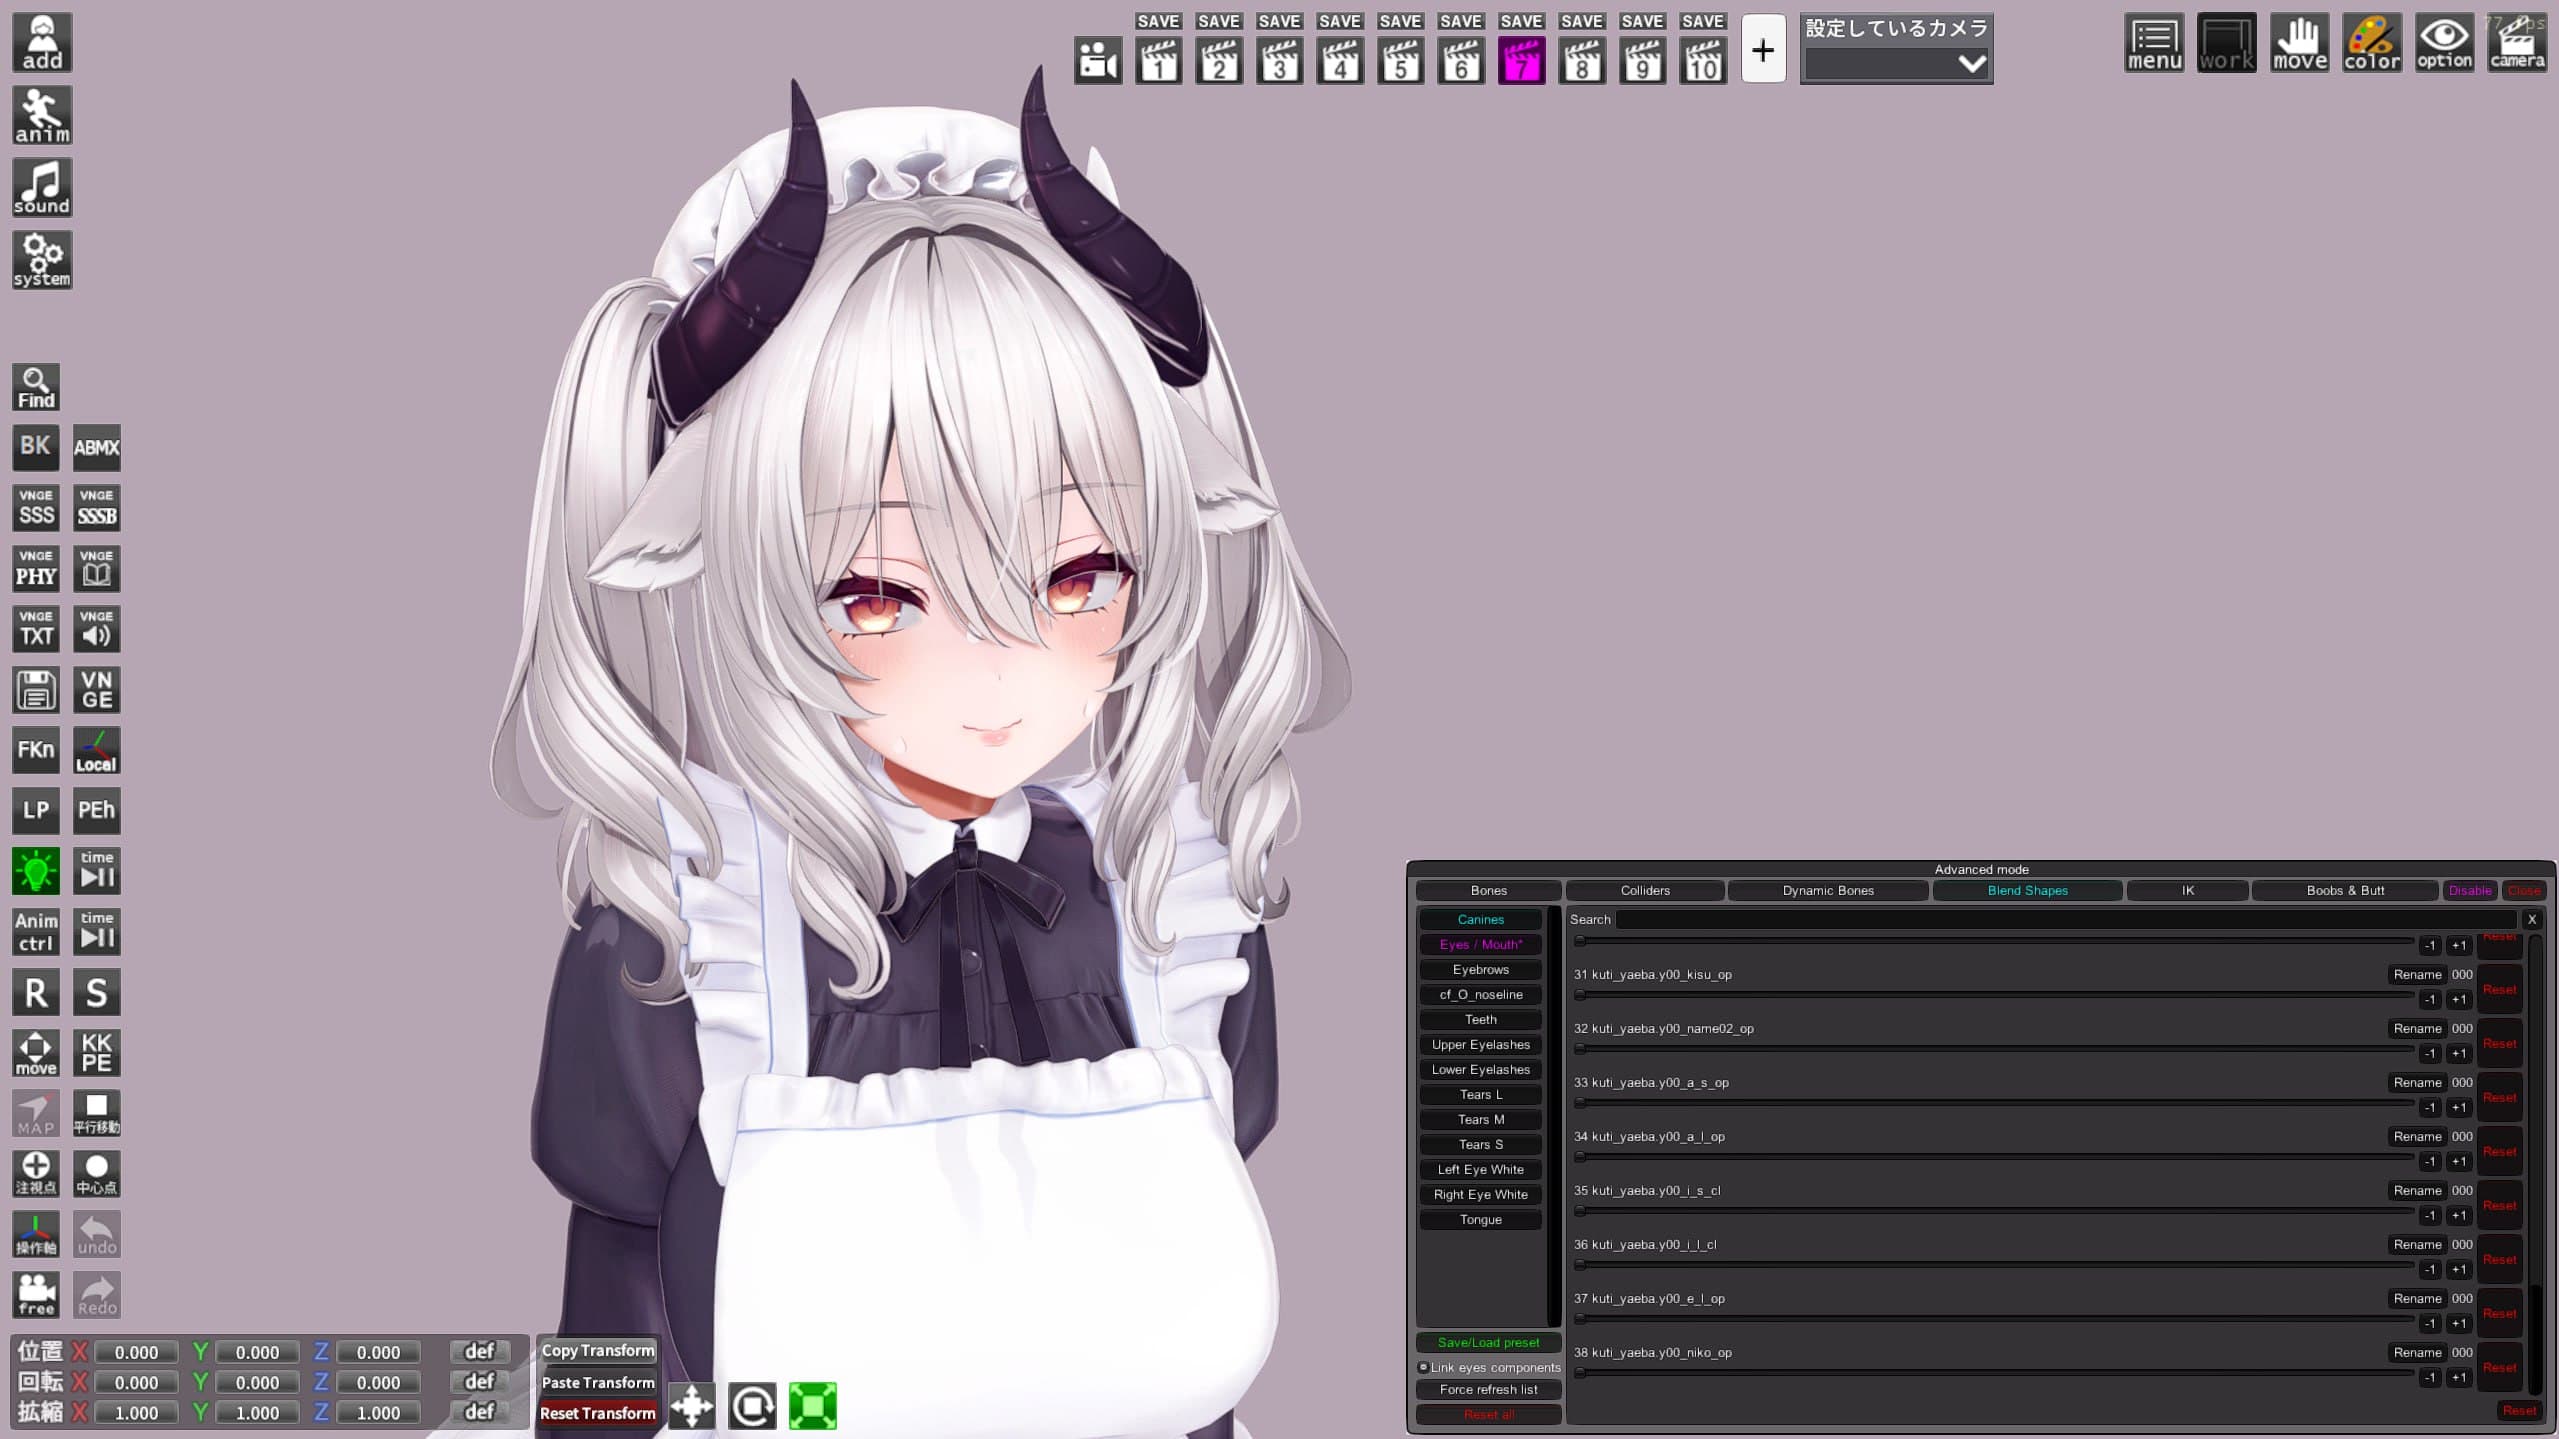The width and height of the screenshot is (2559, 1439).
Task: Click the kuti_yaeba.y00_kisu_op blend shape slider
Action: (x=1995, y=995)
